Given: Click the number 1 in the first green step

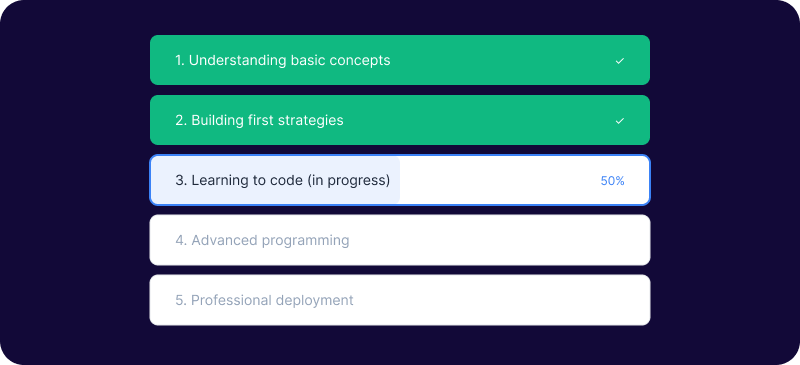Looking at the screenshot, I should (x=180, y=60).
